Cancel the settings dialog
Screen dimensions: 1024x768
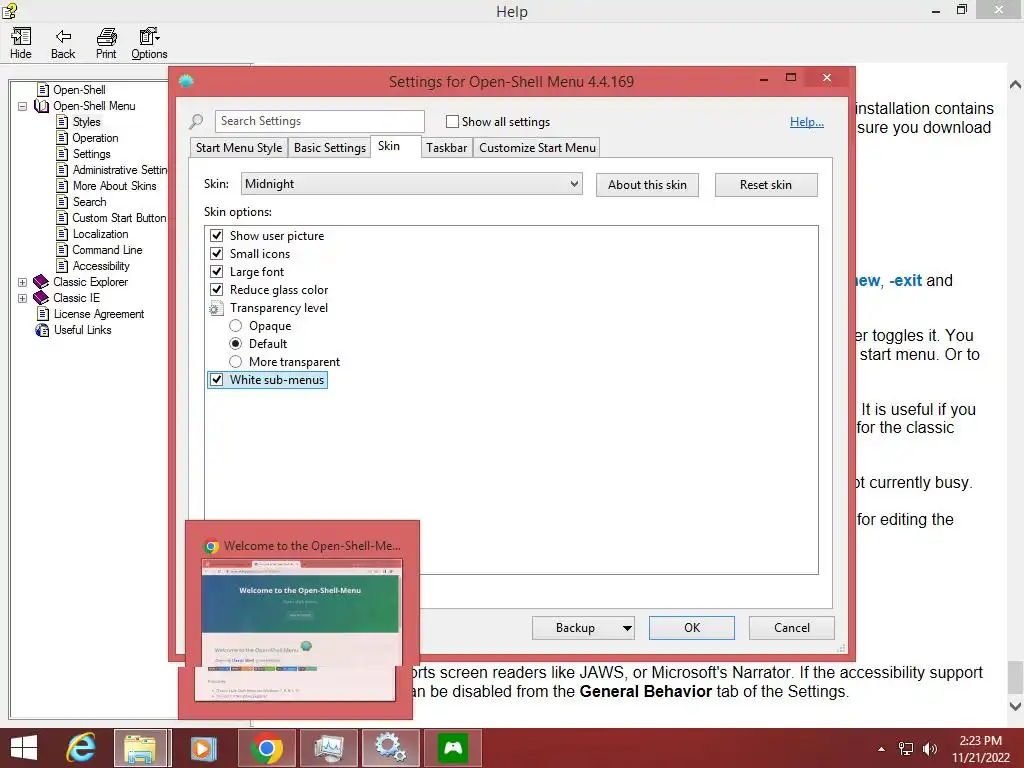click(792, 628)
